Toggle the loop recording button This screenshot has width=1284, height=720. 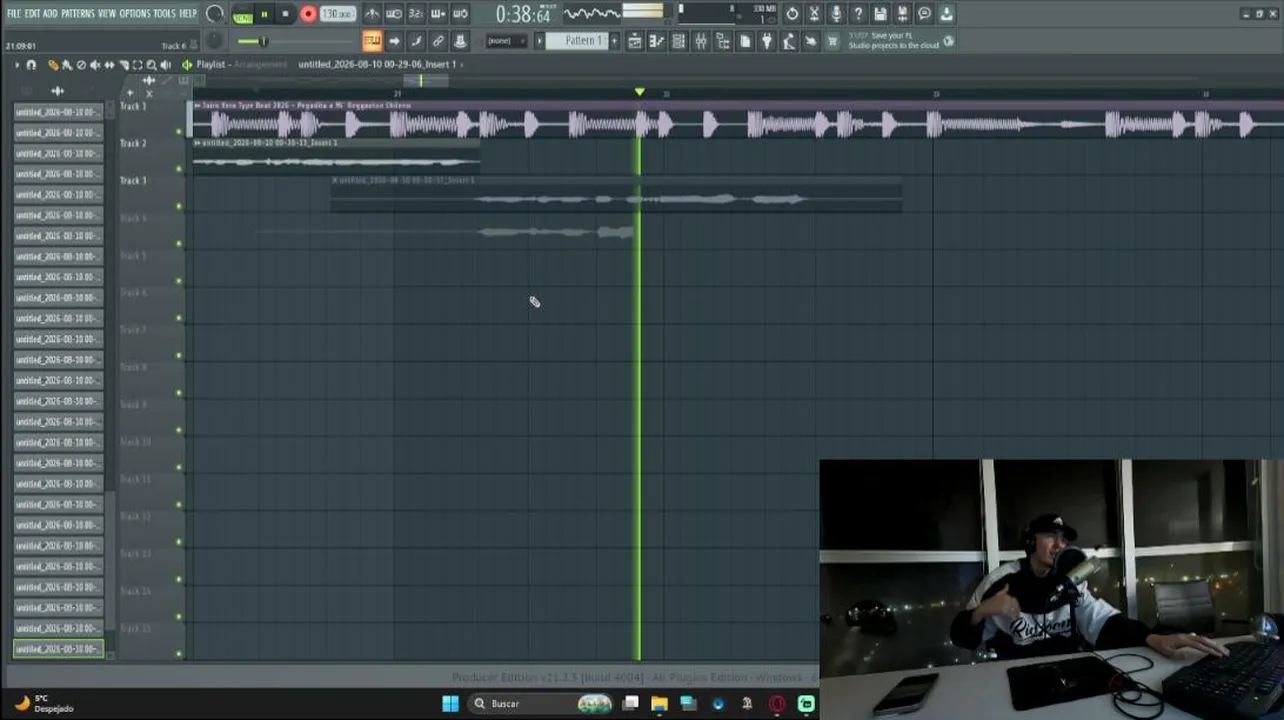[460, 14]
